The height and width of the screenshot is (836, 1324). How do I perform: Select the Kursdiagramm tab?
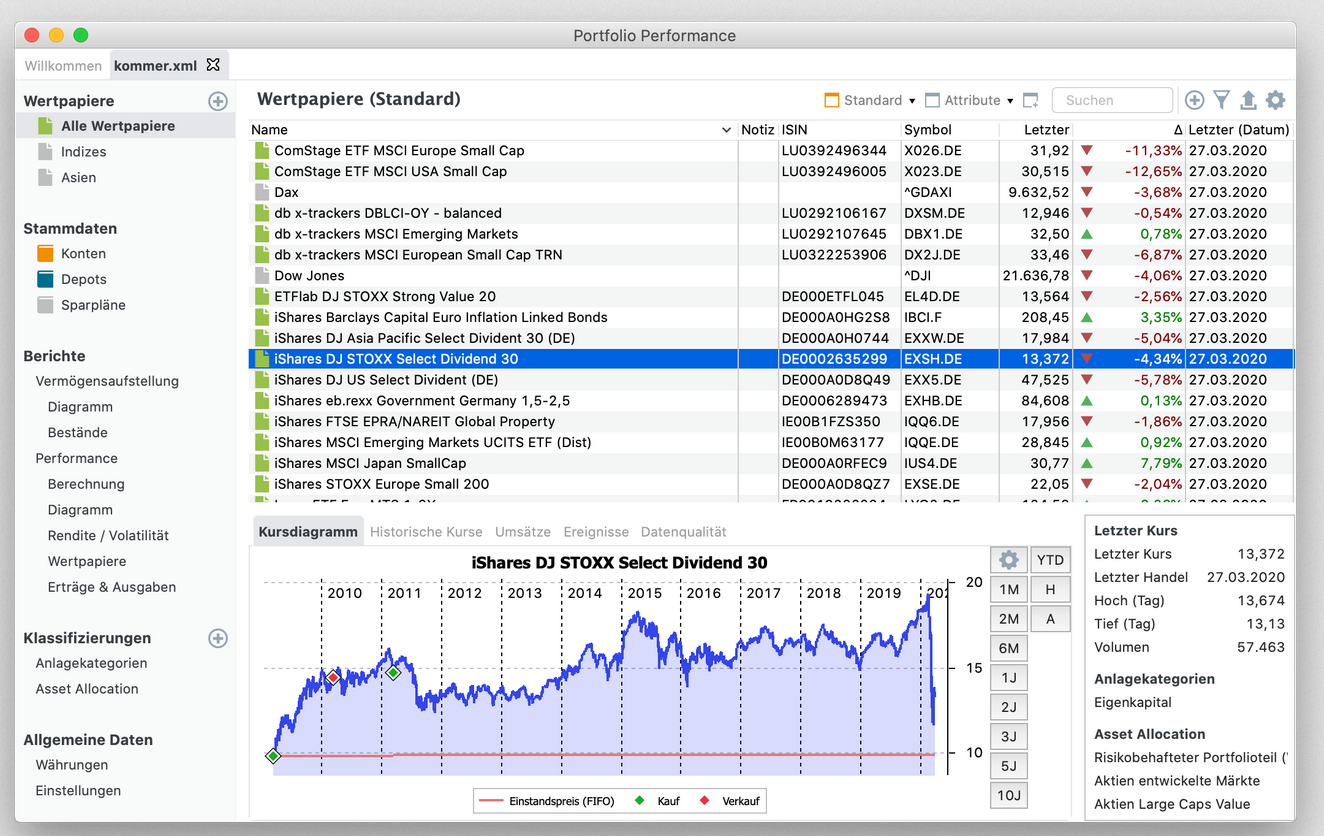(x=308, y=532)
